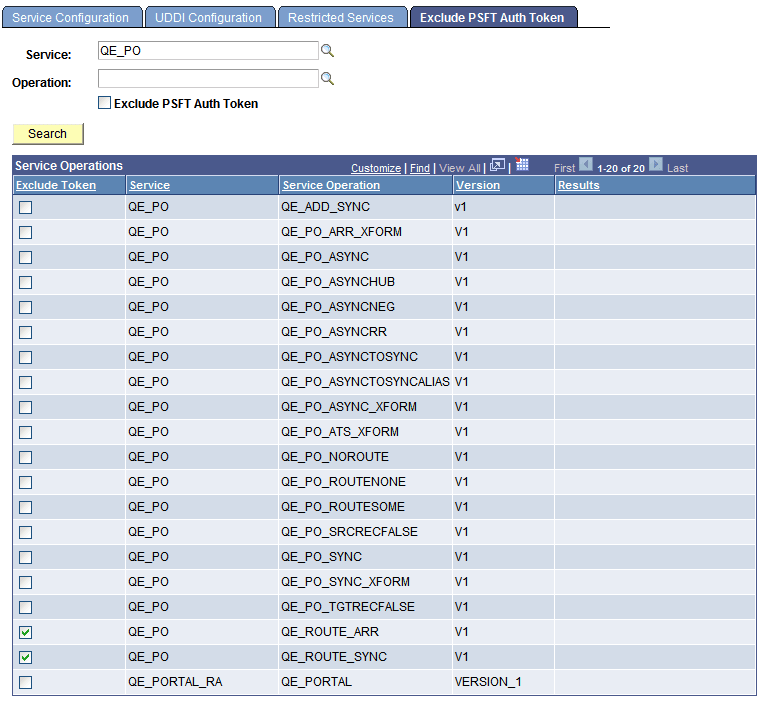Enable Exclude Token for QE_PO_ASYNCRR
779x711 pixels.
[26, 332]
